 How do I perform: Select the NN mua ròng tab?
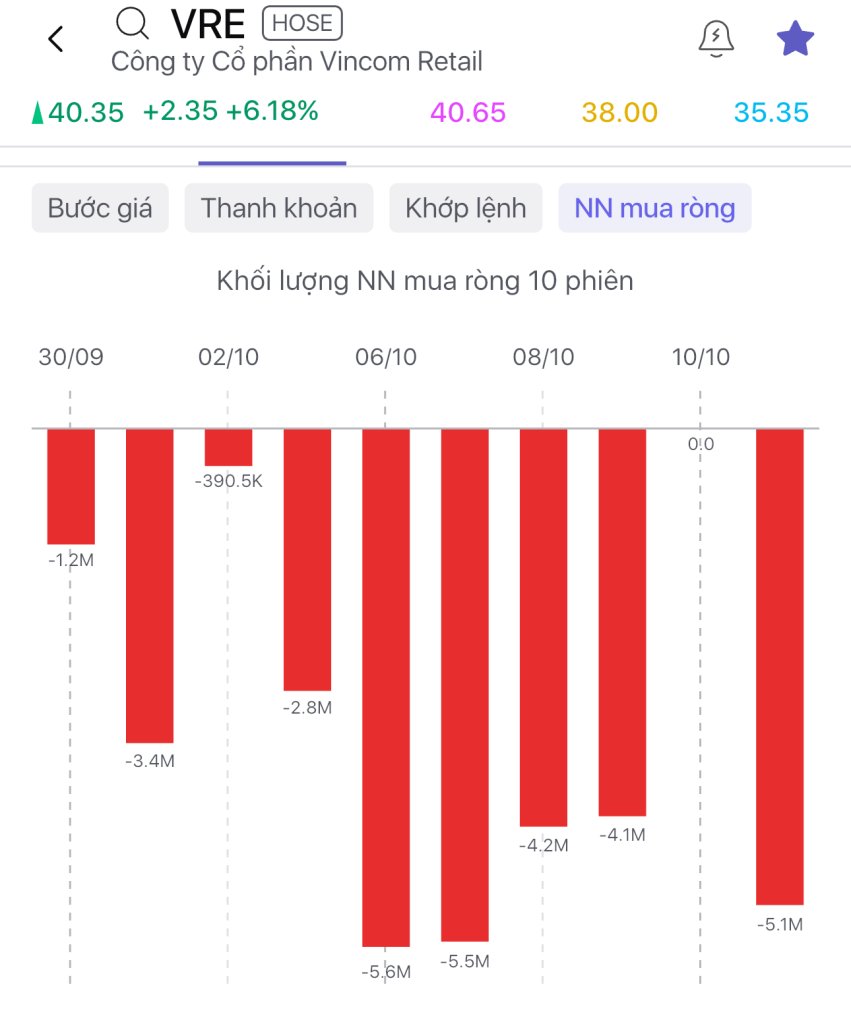[655, 208]
